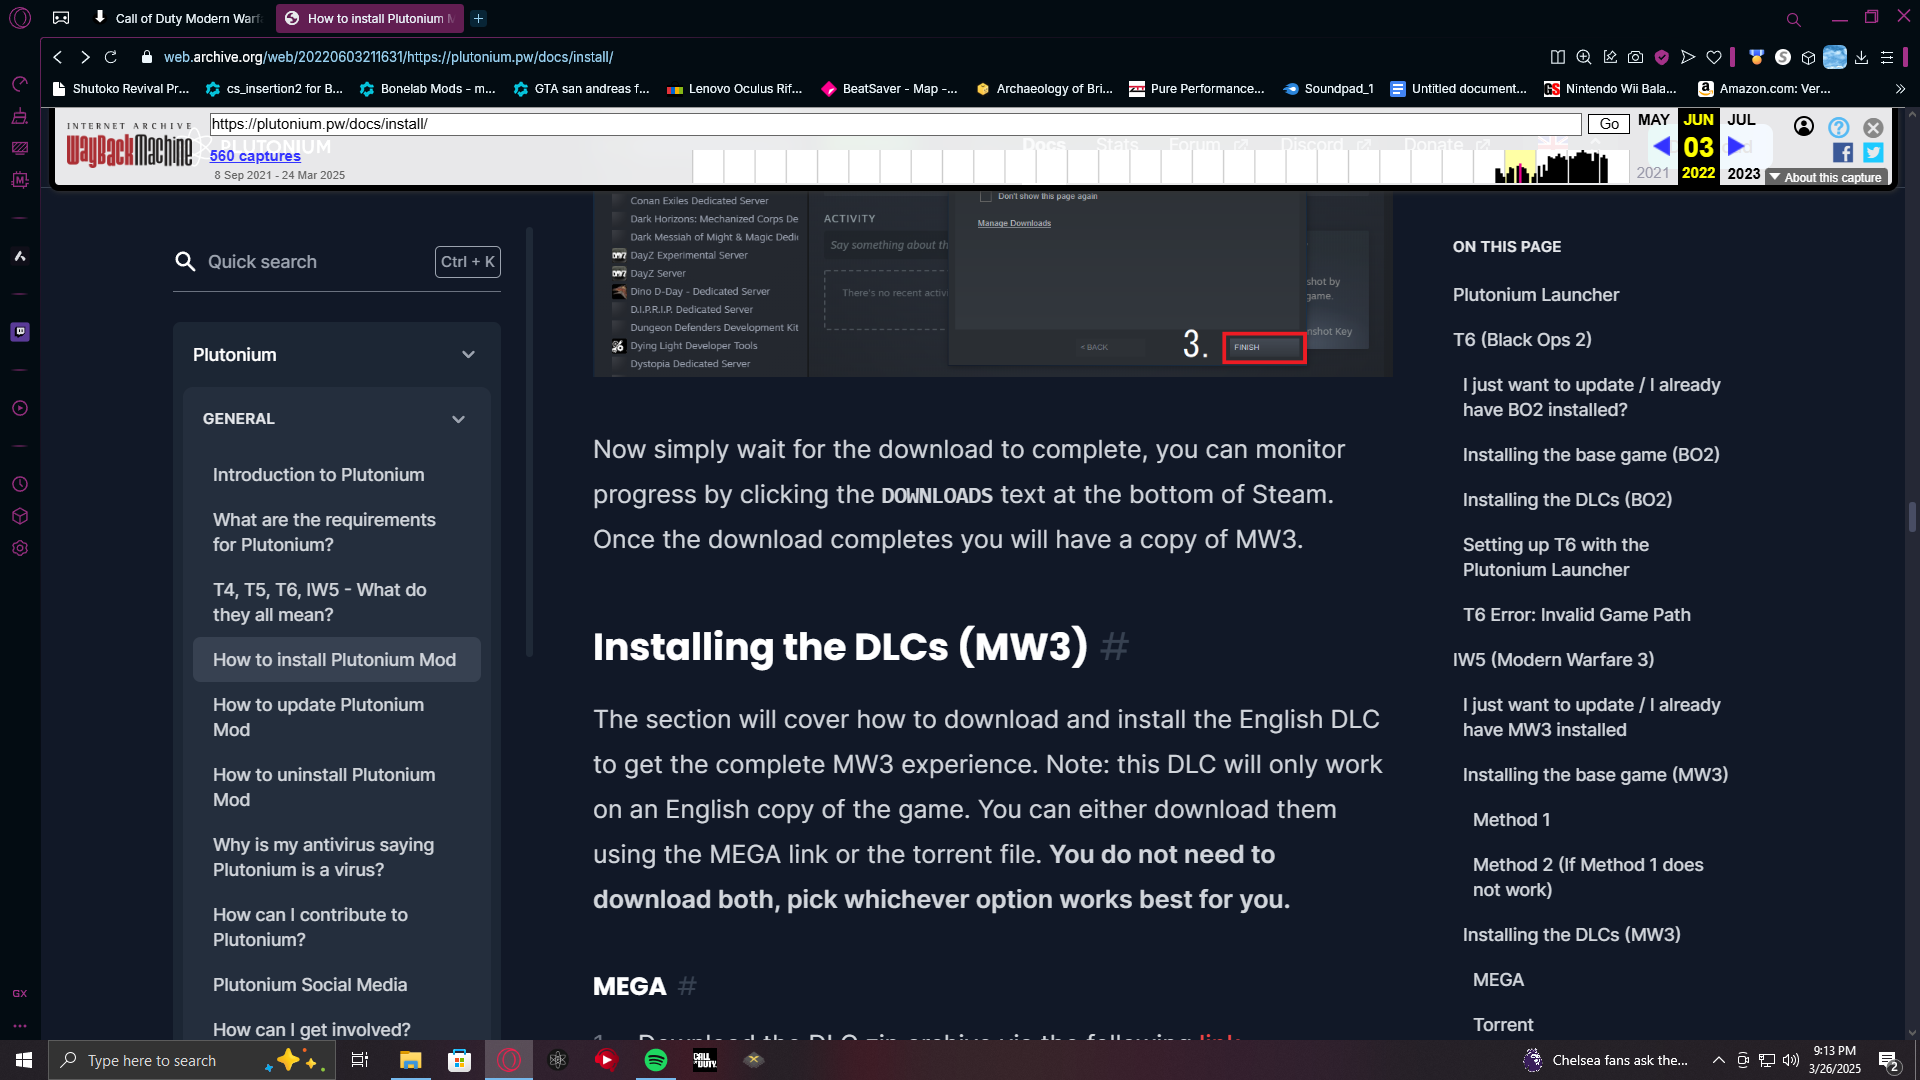Click the heart bookmark icon in address bar
Image resolution: width=1920 pixels, height=1080 pixels.
(x=1714, y=57)
